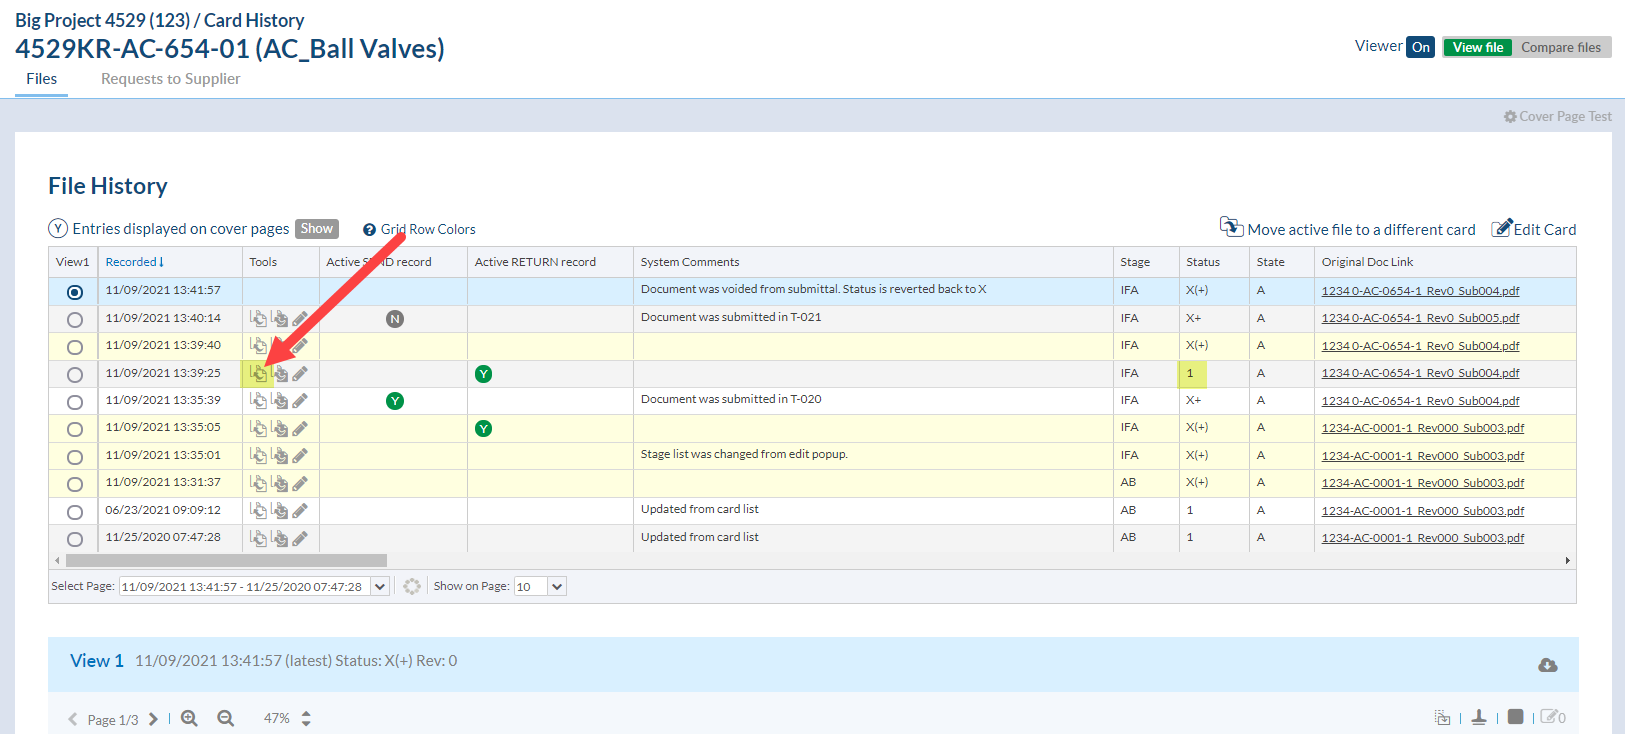Image resolution: width=1625 pixels, height=734 pixels.
Task: Click green Y badge in 13:35:39 row
Action: [395, 401]
